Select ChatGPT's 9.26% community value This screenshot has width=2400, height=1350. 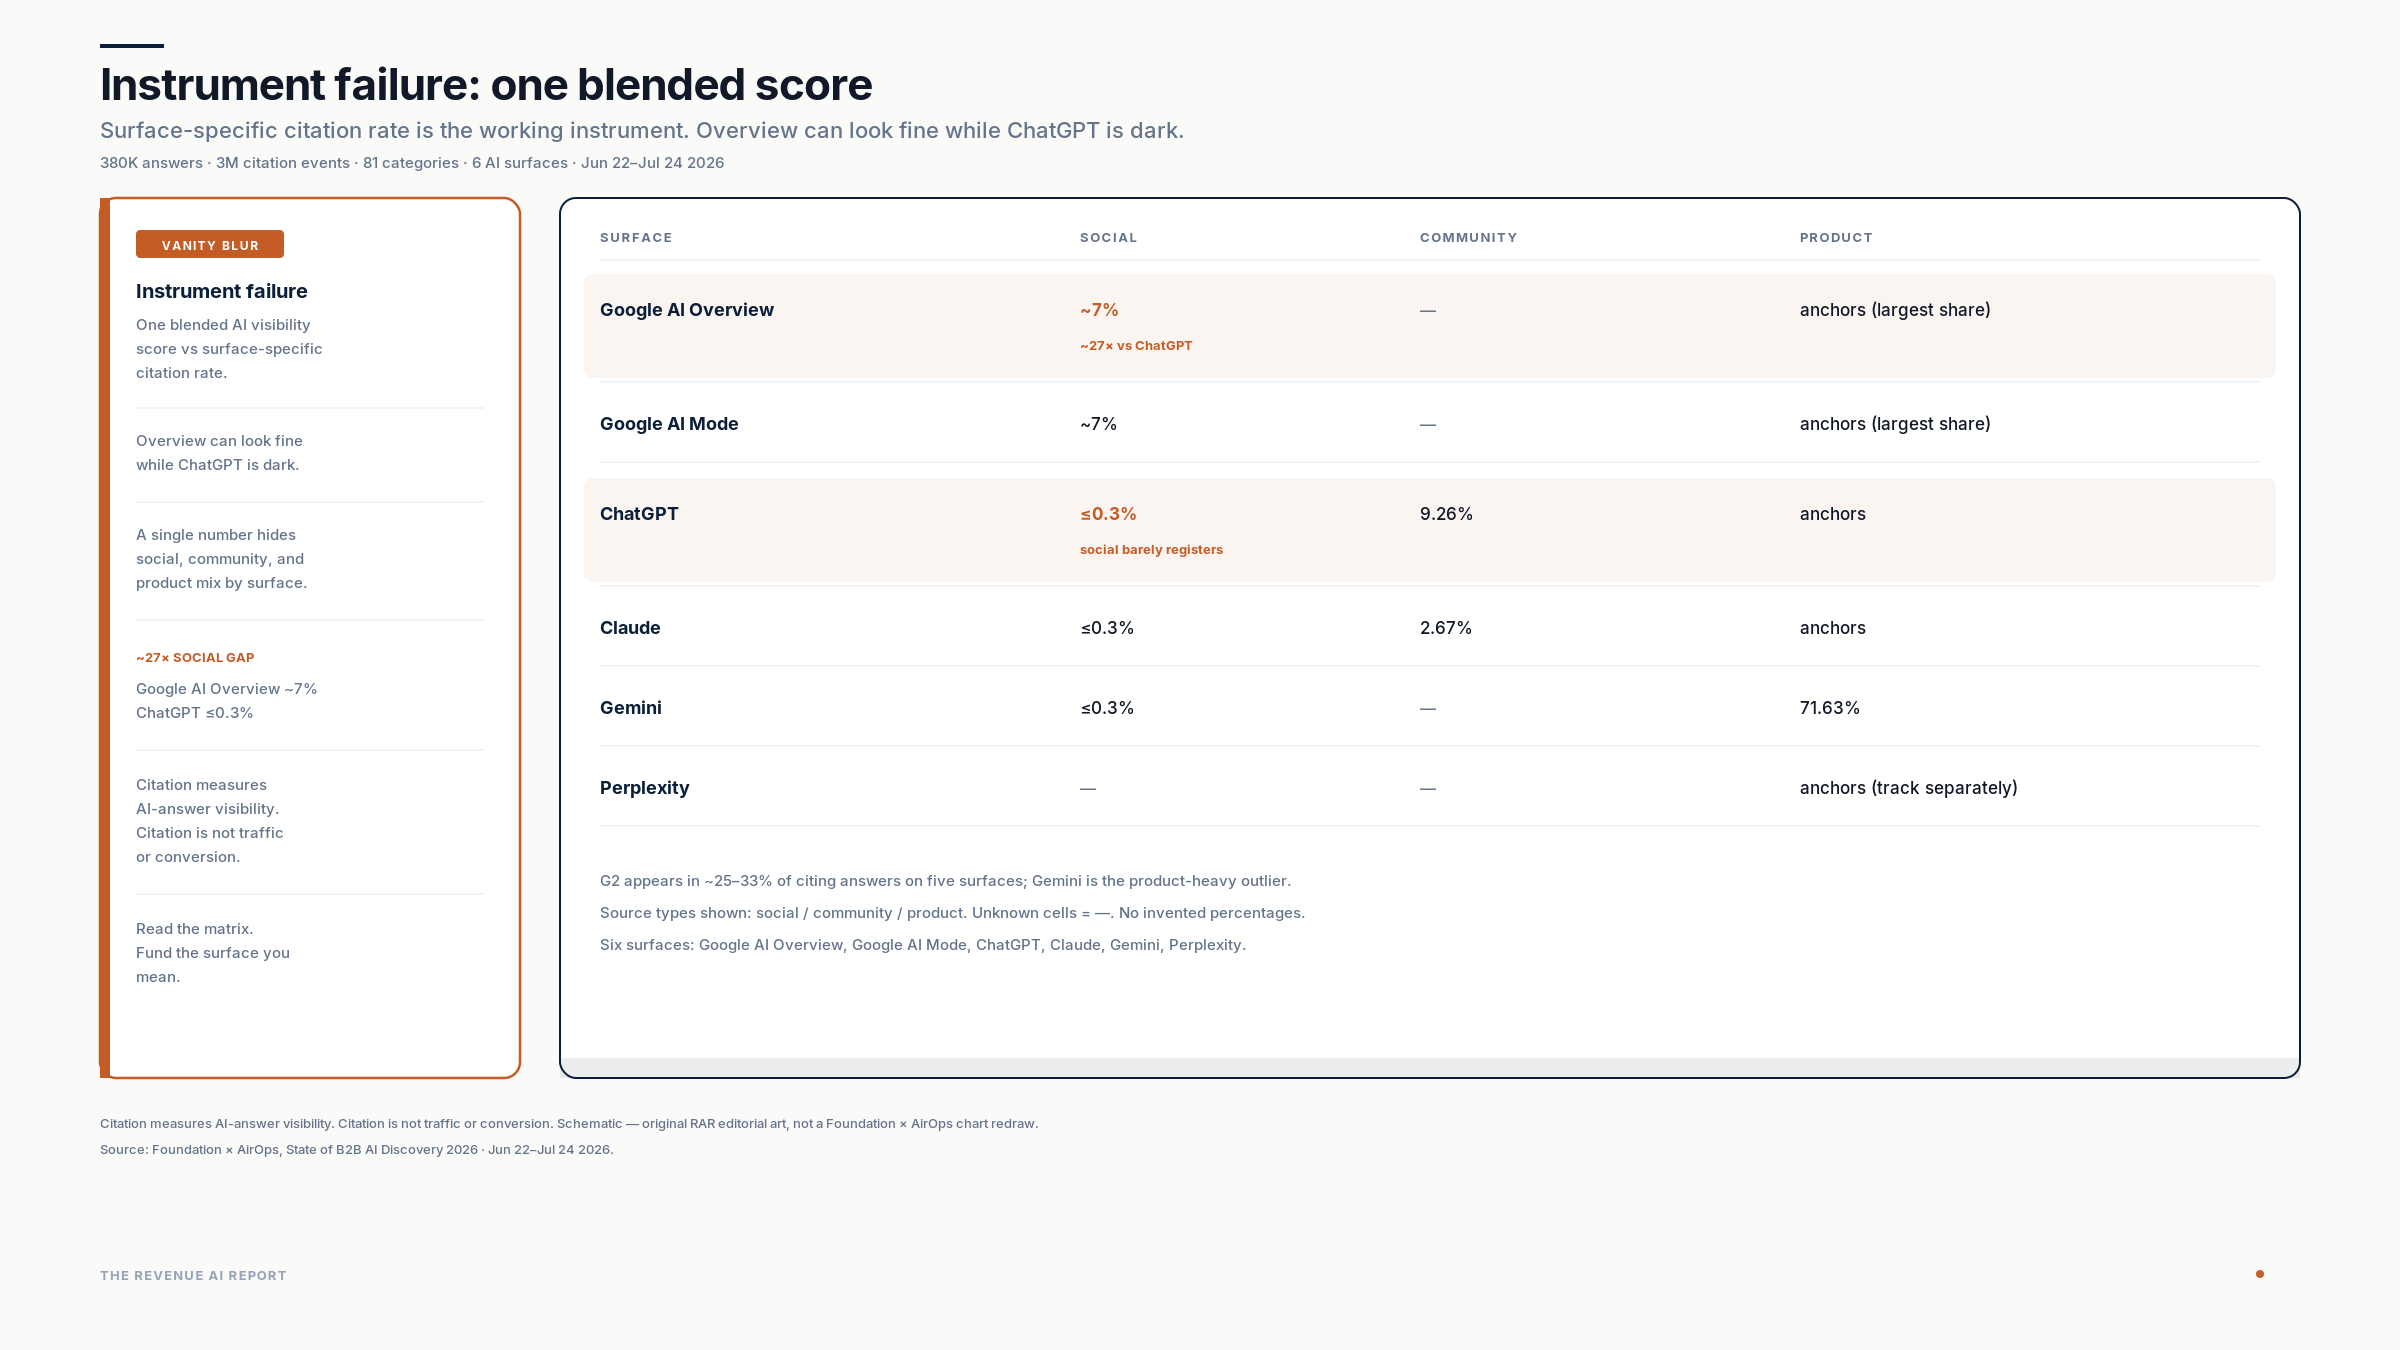[1446, 514]
